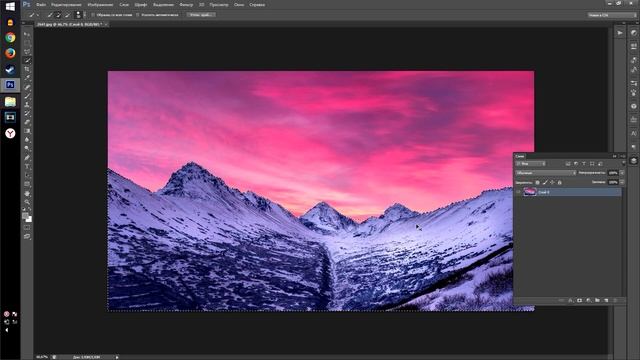640x360 pixels.
Task: Select the Eyedropper tool
Action: pyautogui.click(x=27, y=78)
